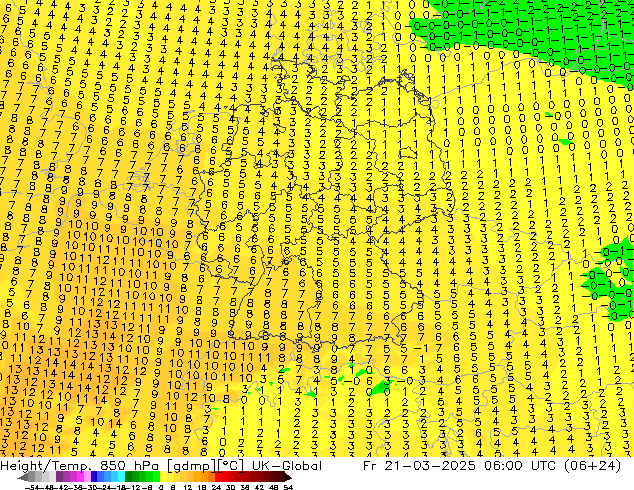Click the '[gdmp]' unit label
634x490 pixels.
tap(191, 466)
